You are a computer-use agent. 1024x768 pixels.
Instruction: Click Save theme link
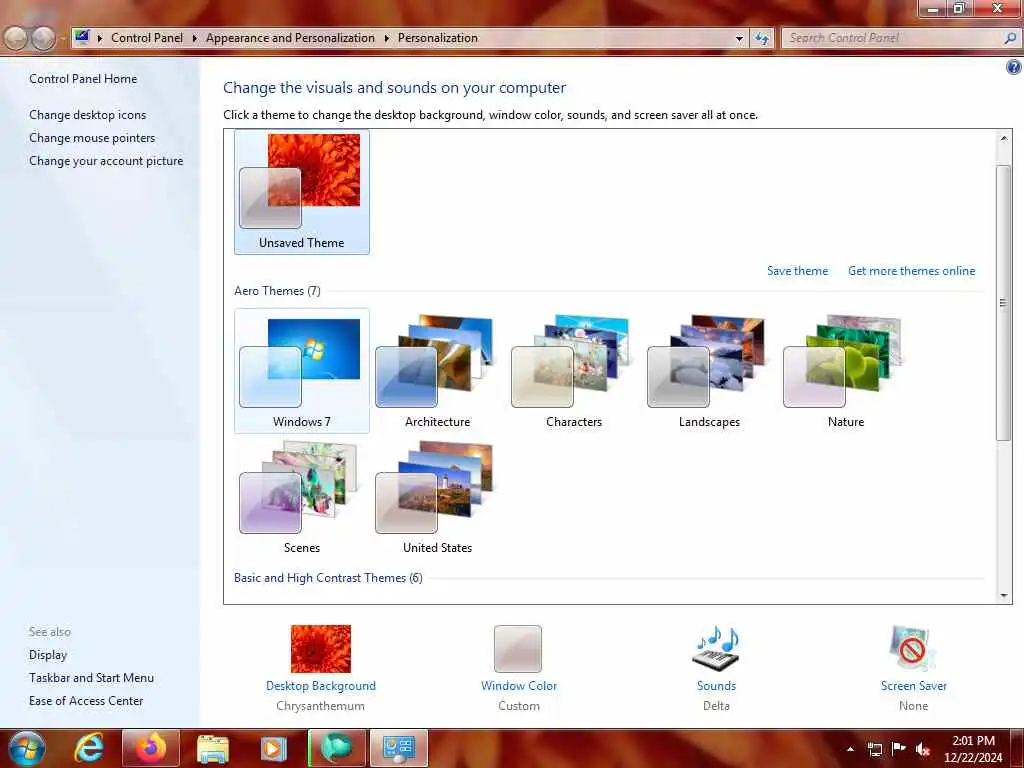pyautogui.click(x=797, y=270)
